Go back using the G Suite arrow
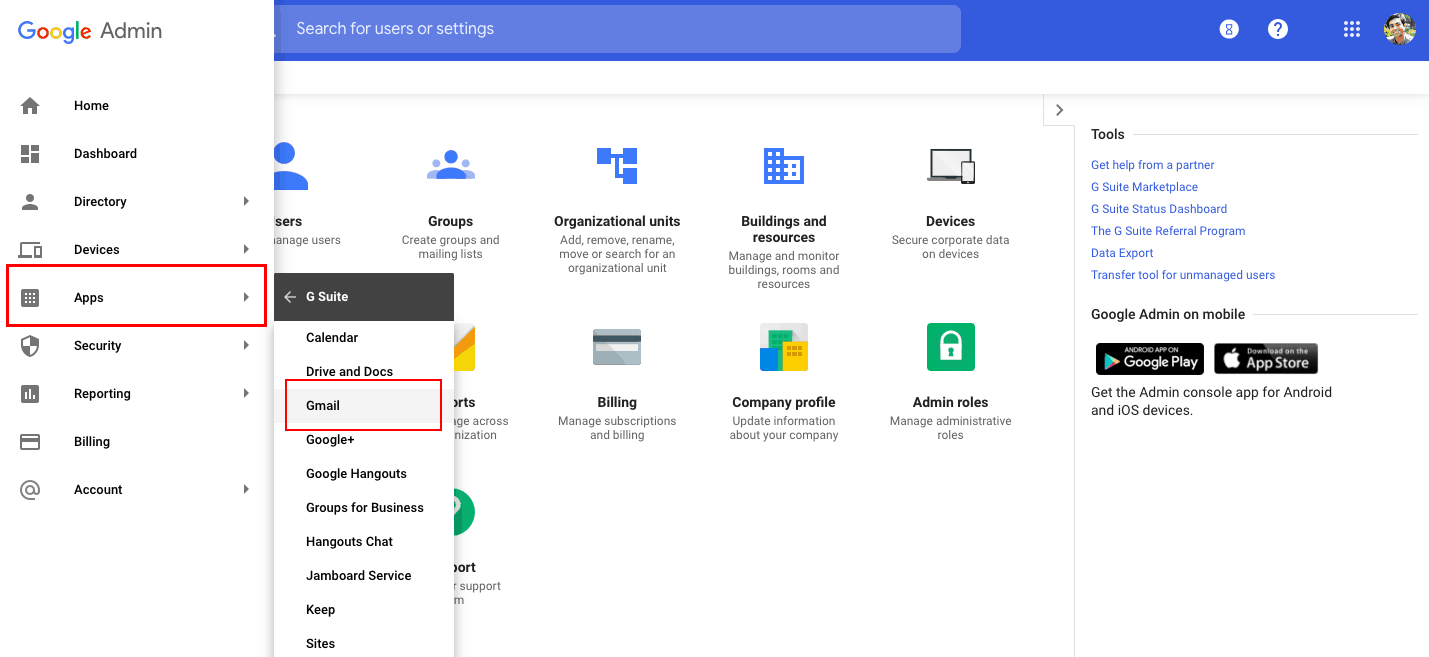This screenshot has height=657, width=1429. point(290,296)
